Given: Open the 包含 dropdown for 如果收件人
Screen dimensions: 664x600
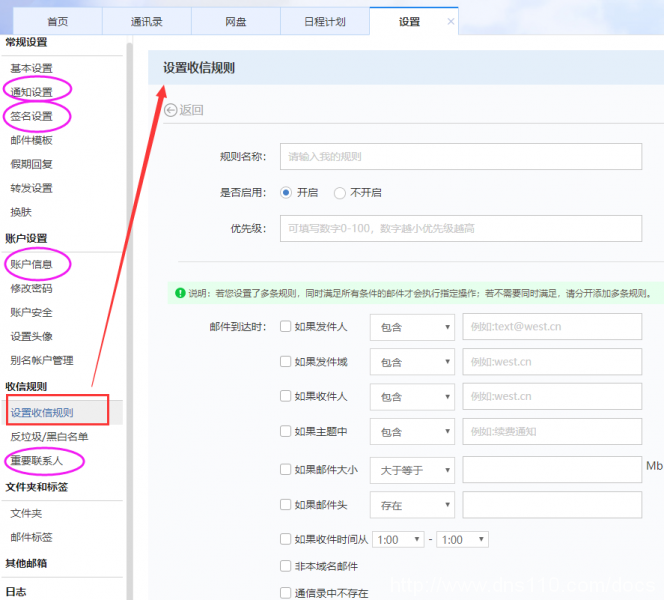Looking at the screenshot, I should tap(412, 397).
